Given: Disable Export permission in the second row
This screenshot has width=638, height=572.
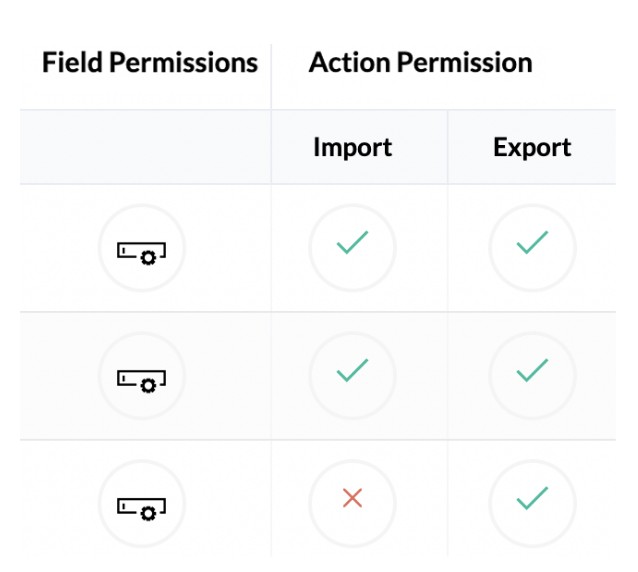Looking at the screenshot, I should [x=532, y=373].
